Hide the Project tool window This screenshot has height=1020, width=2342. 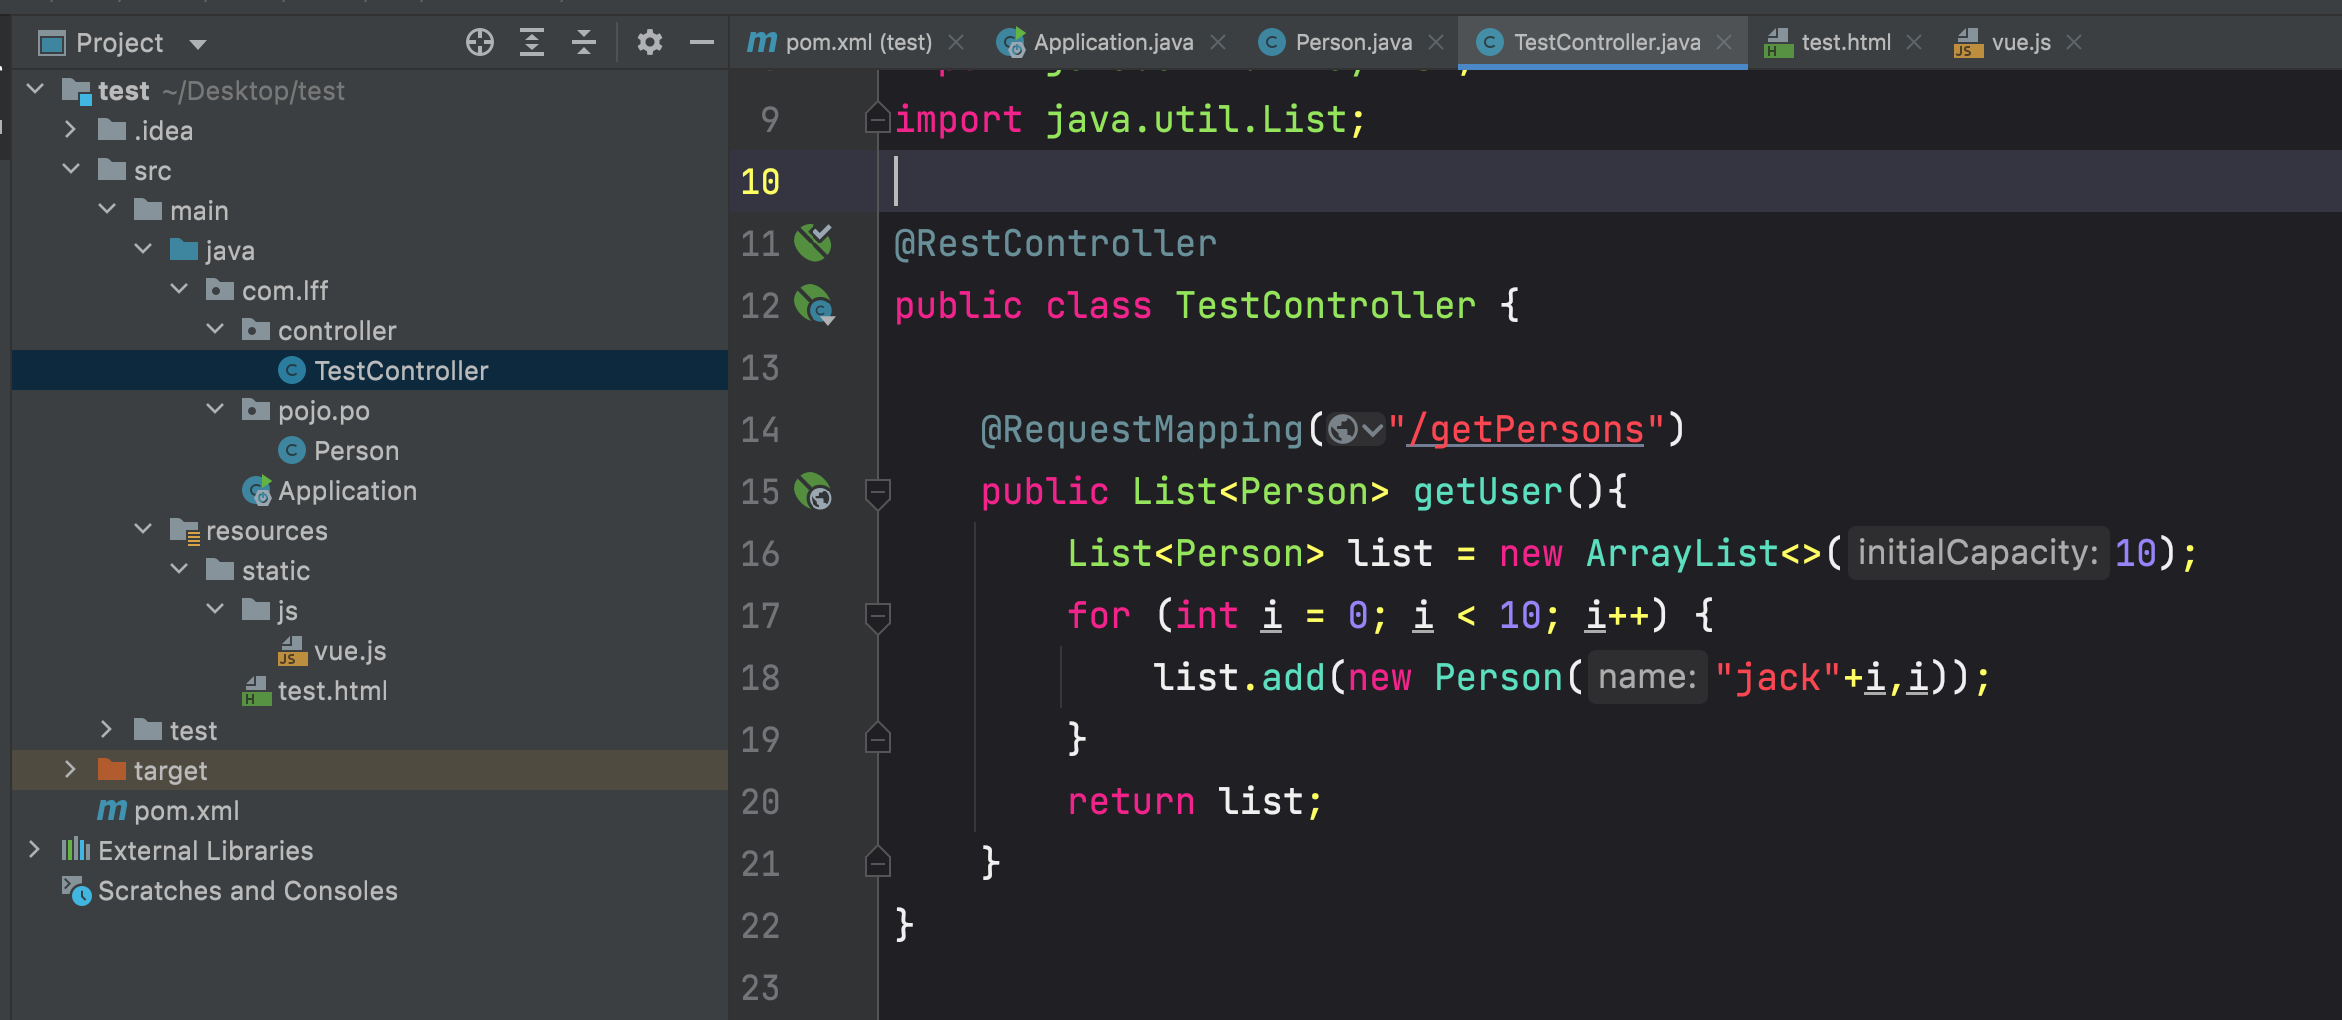702,42
